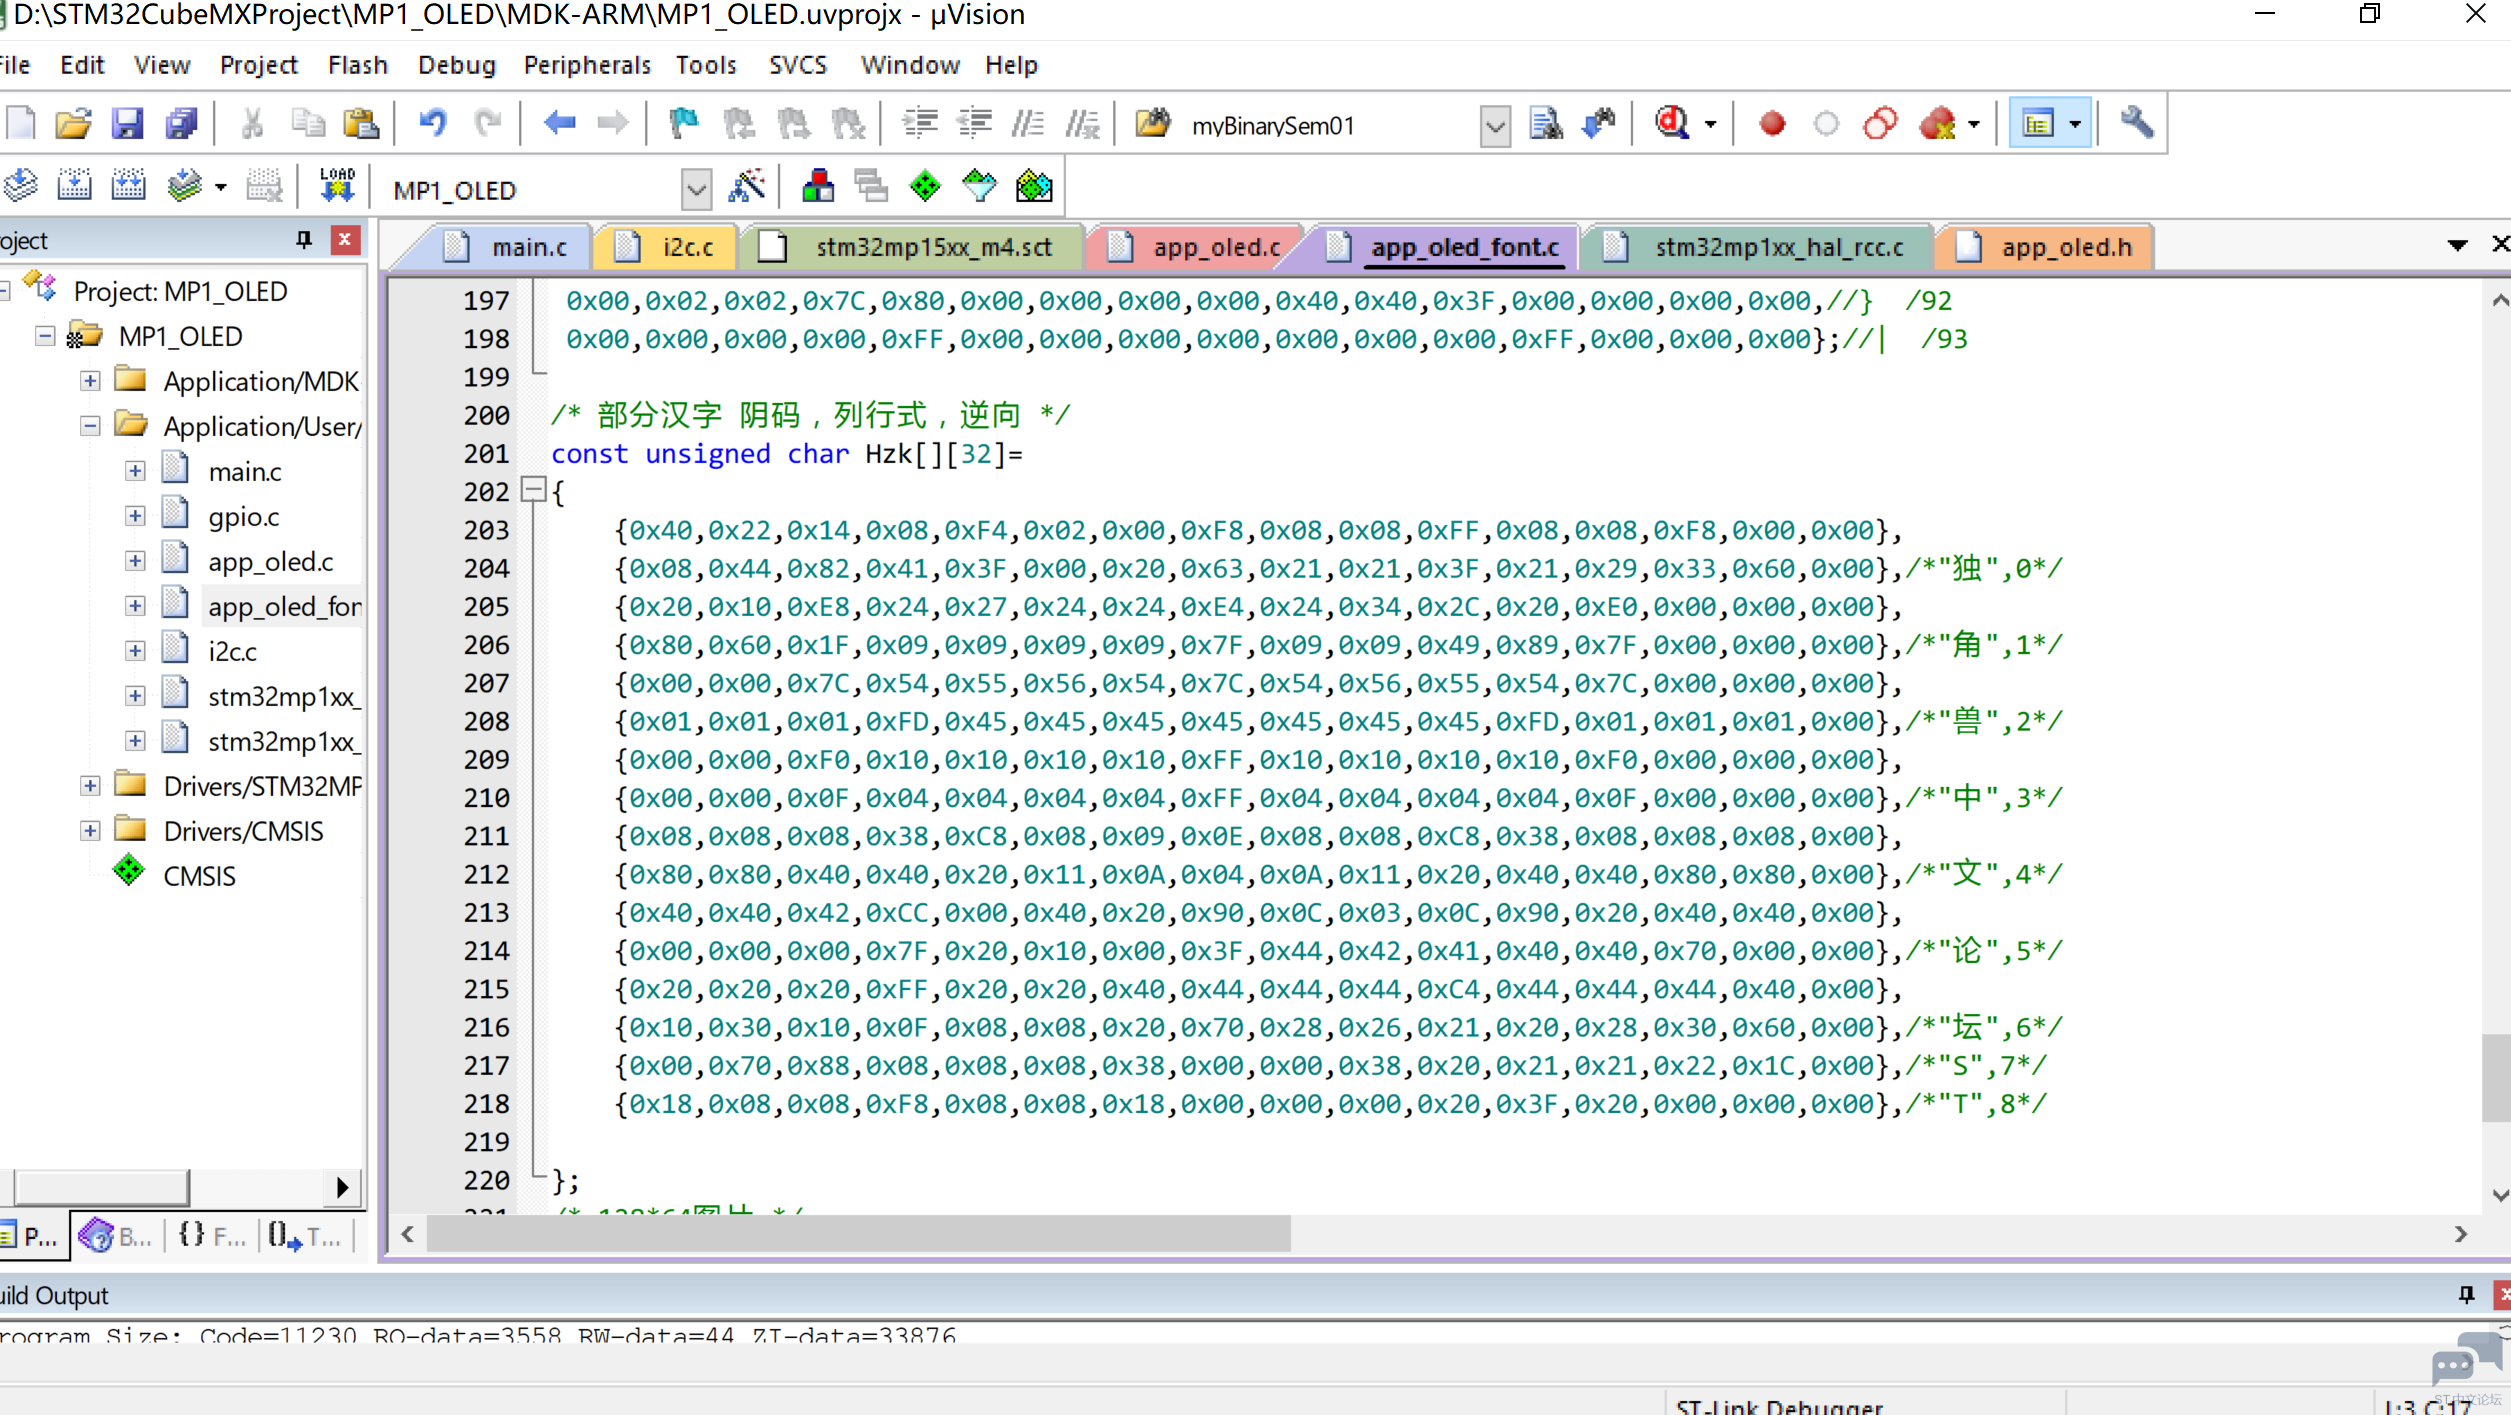
Task: Click the project tree horizontal scrollbar thumb
Action: [x=101, y=1187]
